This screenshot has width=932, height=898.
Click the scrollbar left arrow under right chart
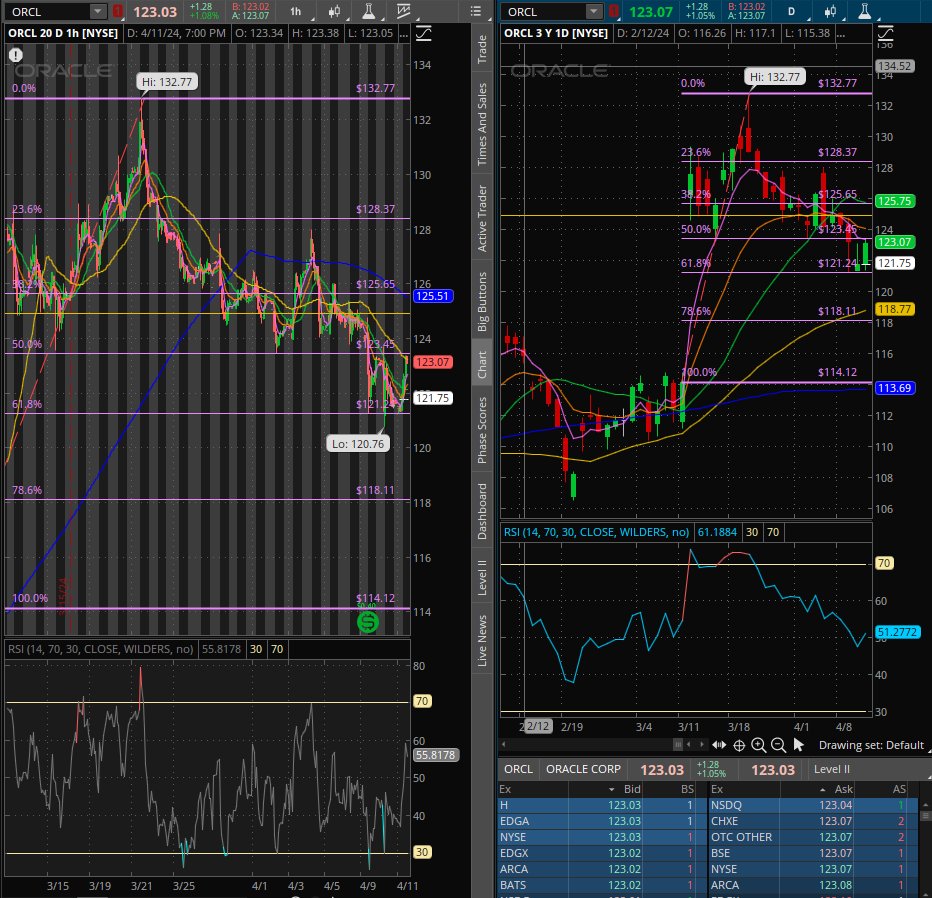click(504, 745)
